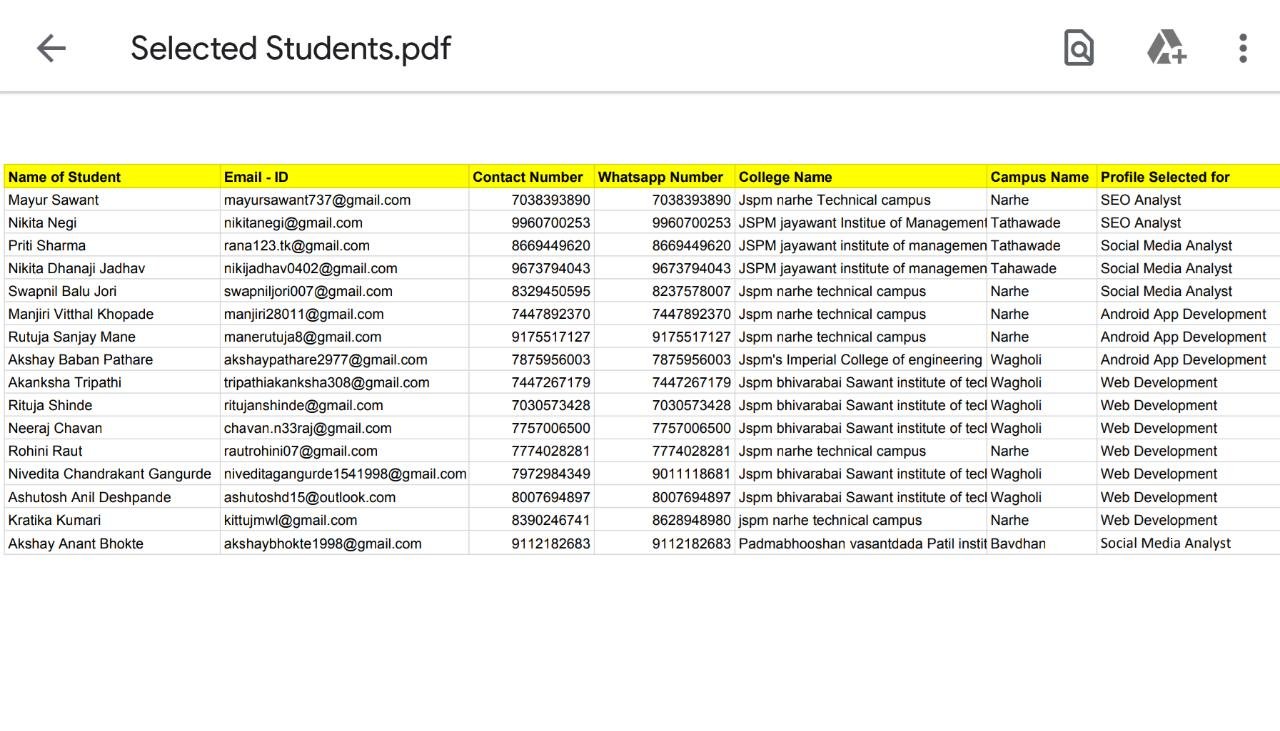Open the find-in-document search icon
Screen dimensions: 1280x731
1079,48
